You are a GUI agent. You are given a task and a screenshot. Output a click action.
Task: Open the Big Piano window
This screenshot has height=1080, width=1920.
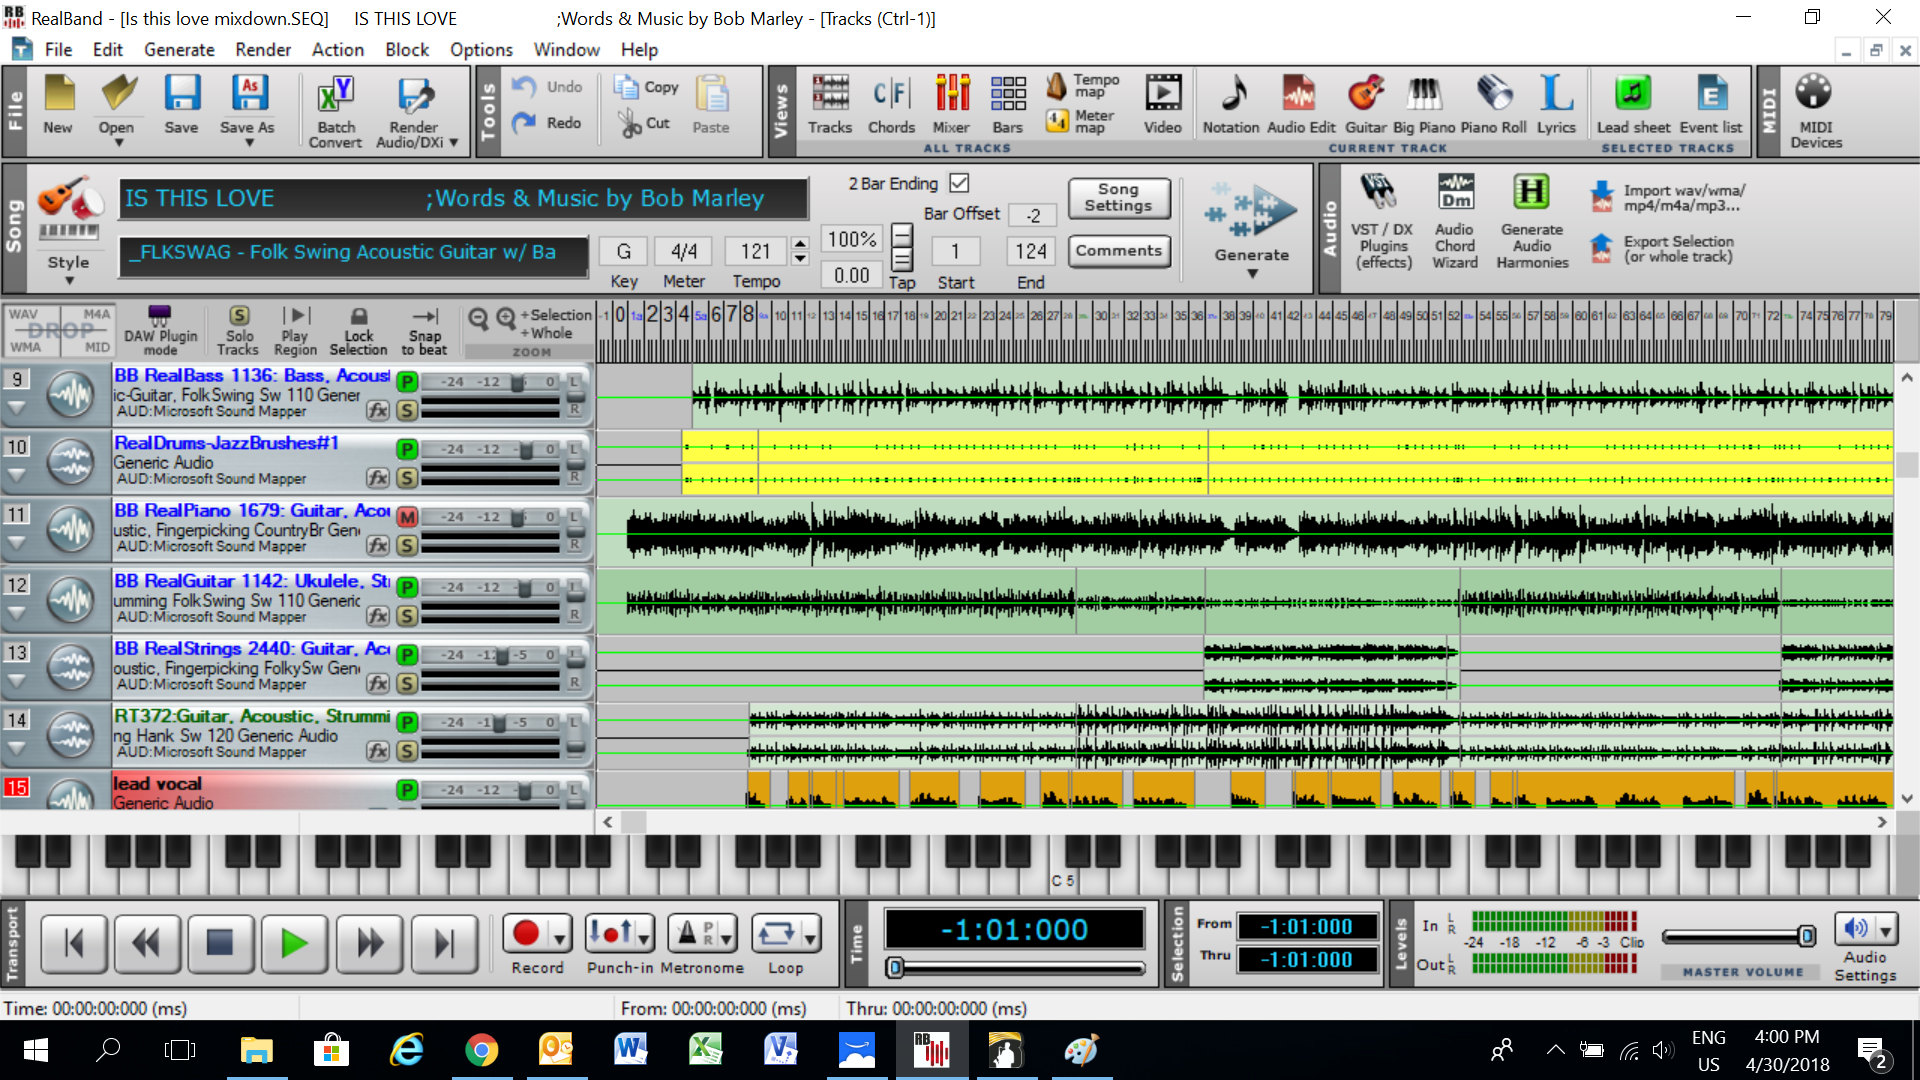pyautogui.click(x=1424, y=105)
